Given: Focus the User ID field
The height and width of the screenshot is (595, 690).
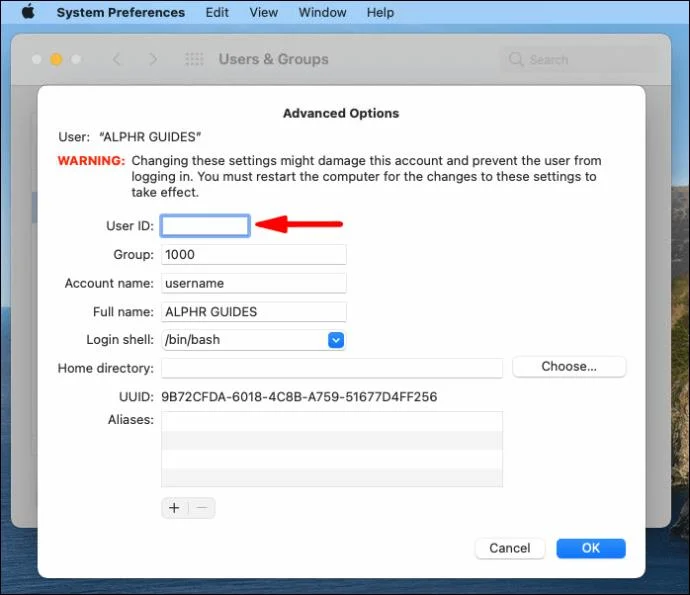Looking at the screenshot, I should tap(205, 226).
